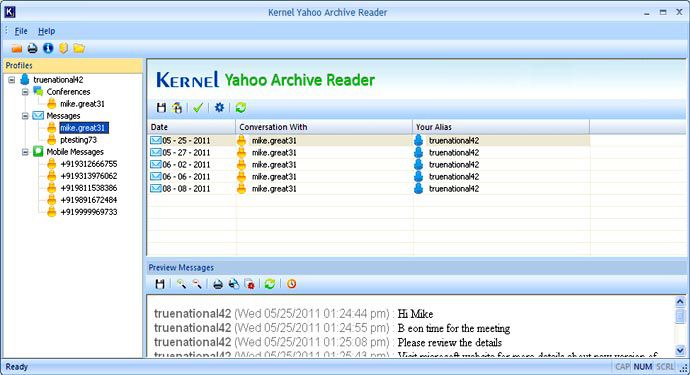690x375 pixels.
Task: Click the 'Ready' status bar text
Action: pyautogui.click(x=17, y=367)
